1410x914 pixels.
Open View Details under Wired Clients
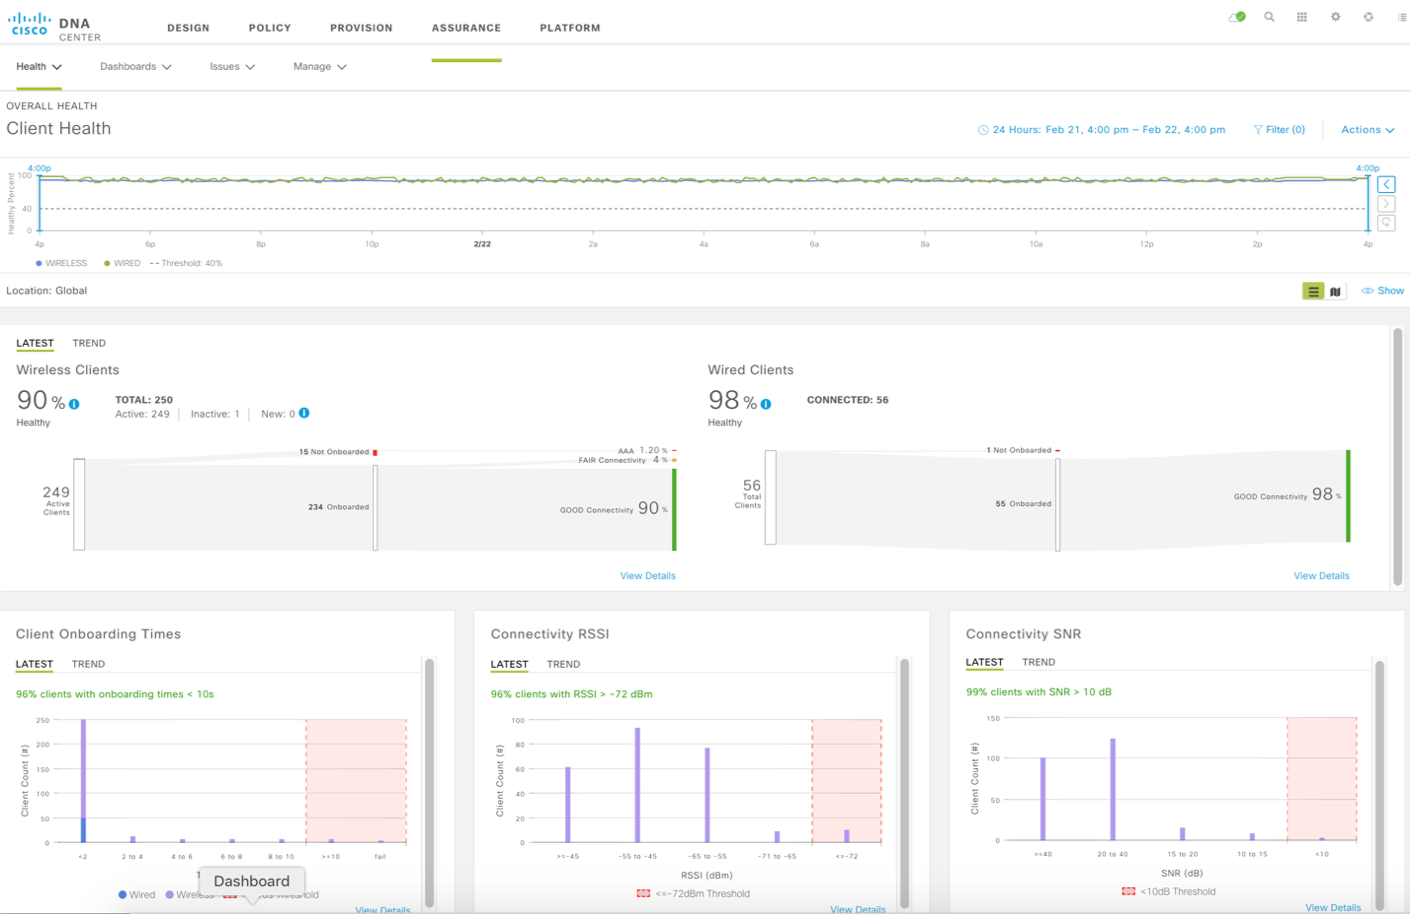point(1321,576)
